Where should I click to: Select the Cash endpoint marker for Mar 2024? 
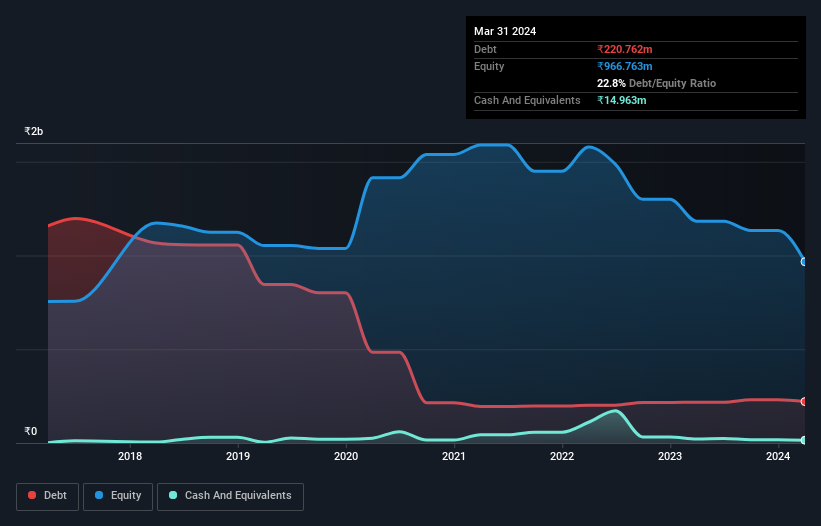tap(804, 440)
